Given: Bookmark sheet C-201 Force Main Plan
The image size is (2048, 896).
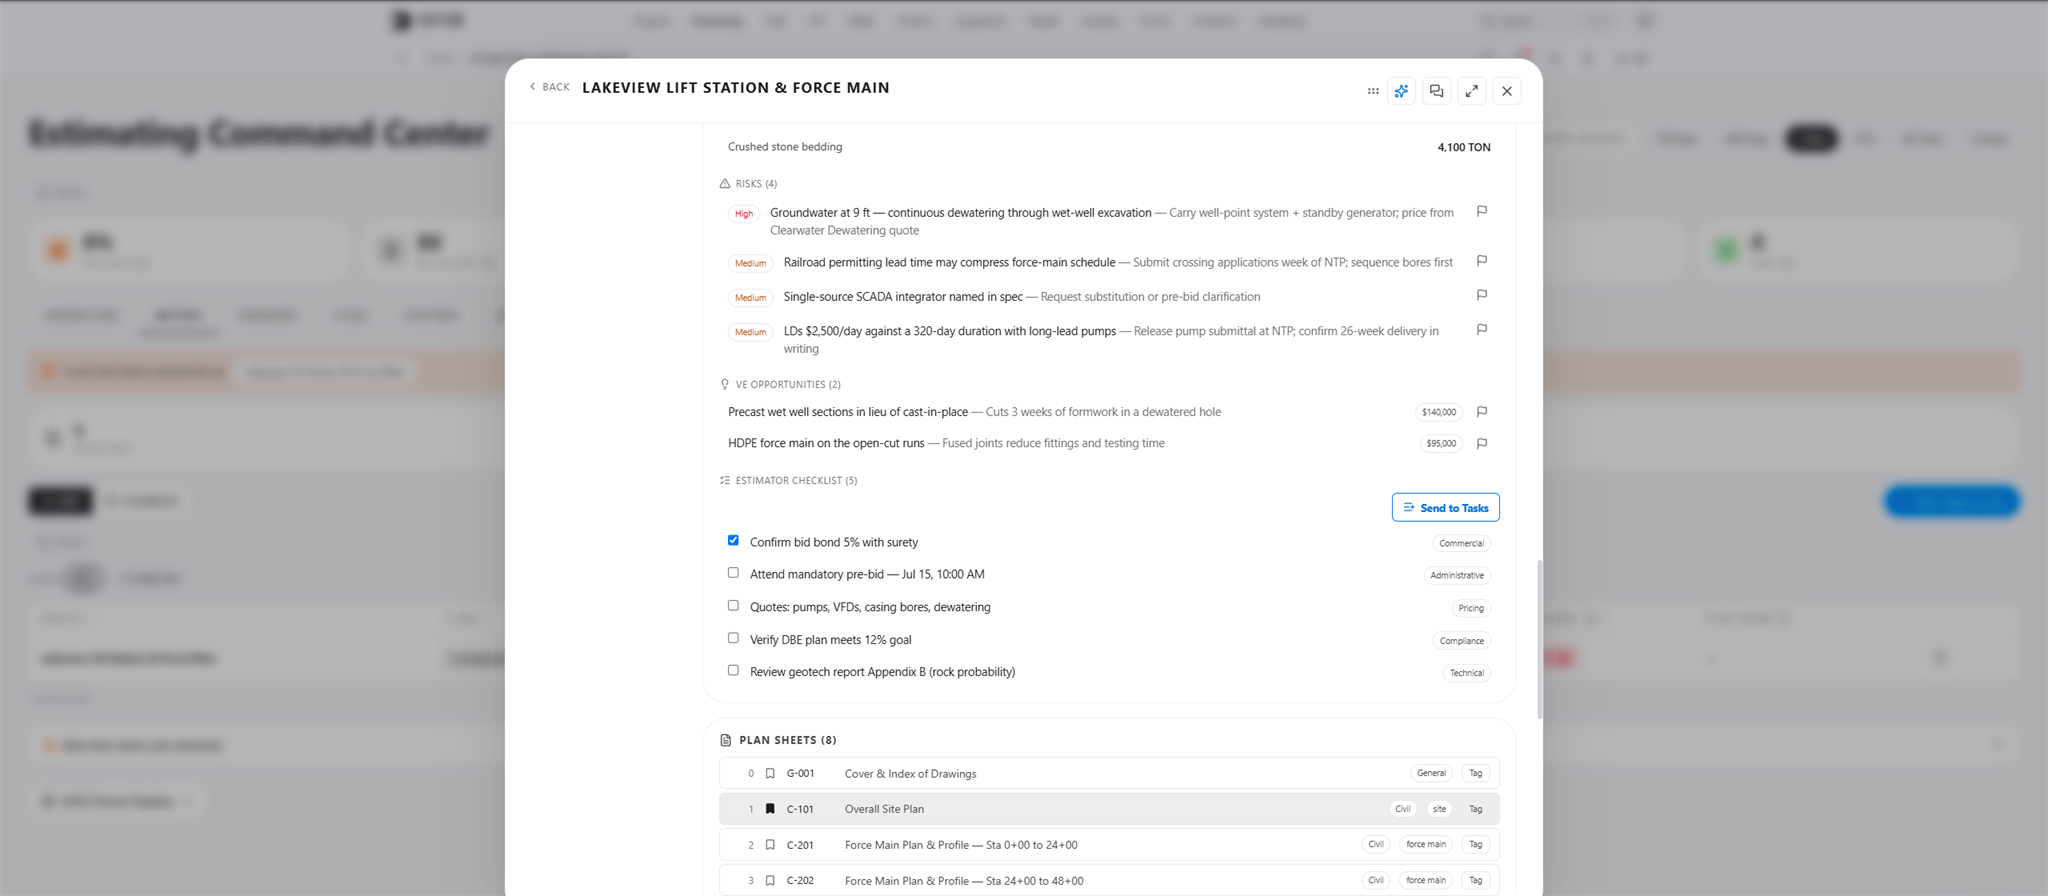Looking at the screenshot, I should point(770,845).
